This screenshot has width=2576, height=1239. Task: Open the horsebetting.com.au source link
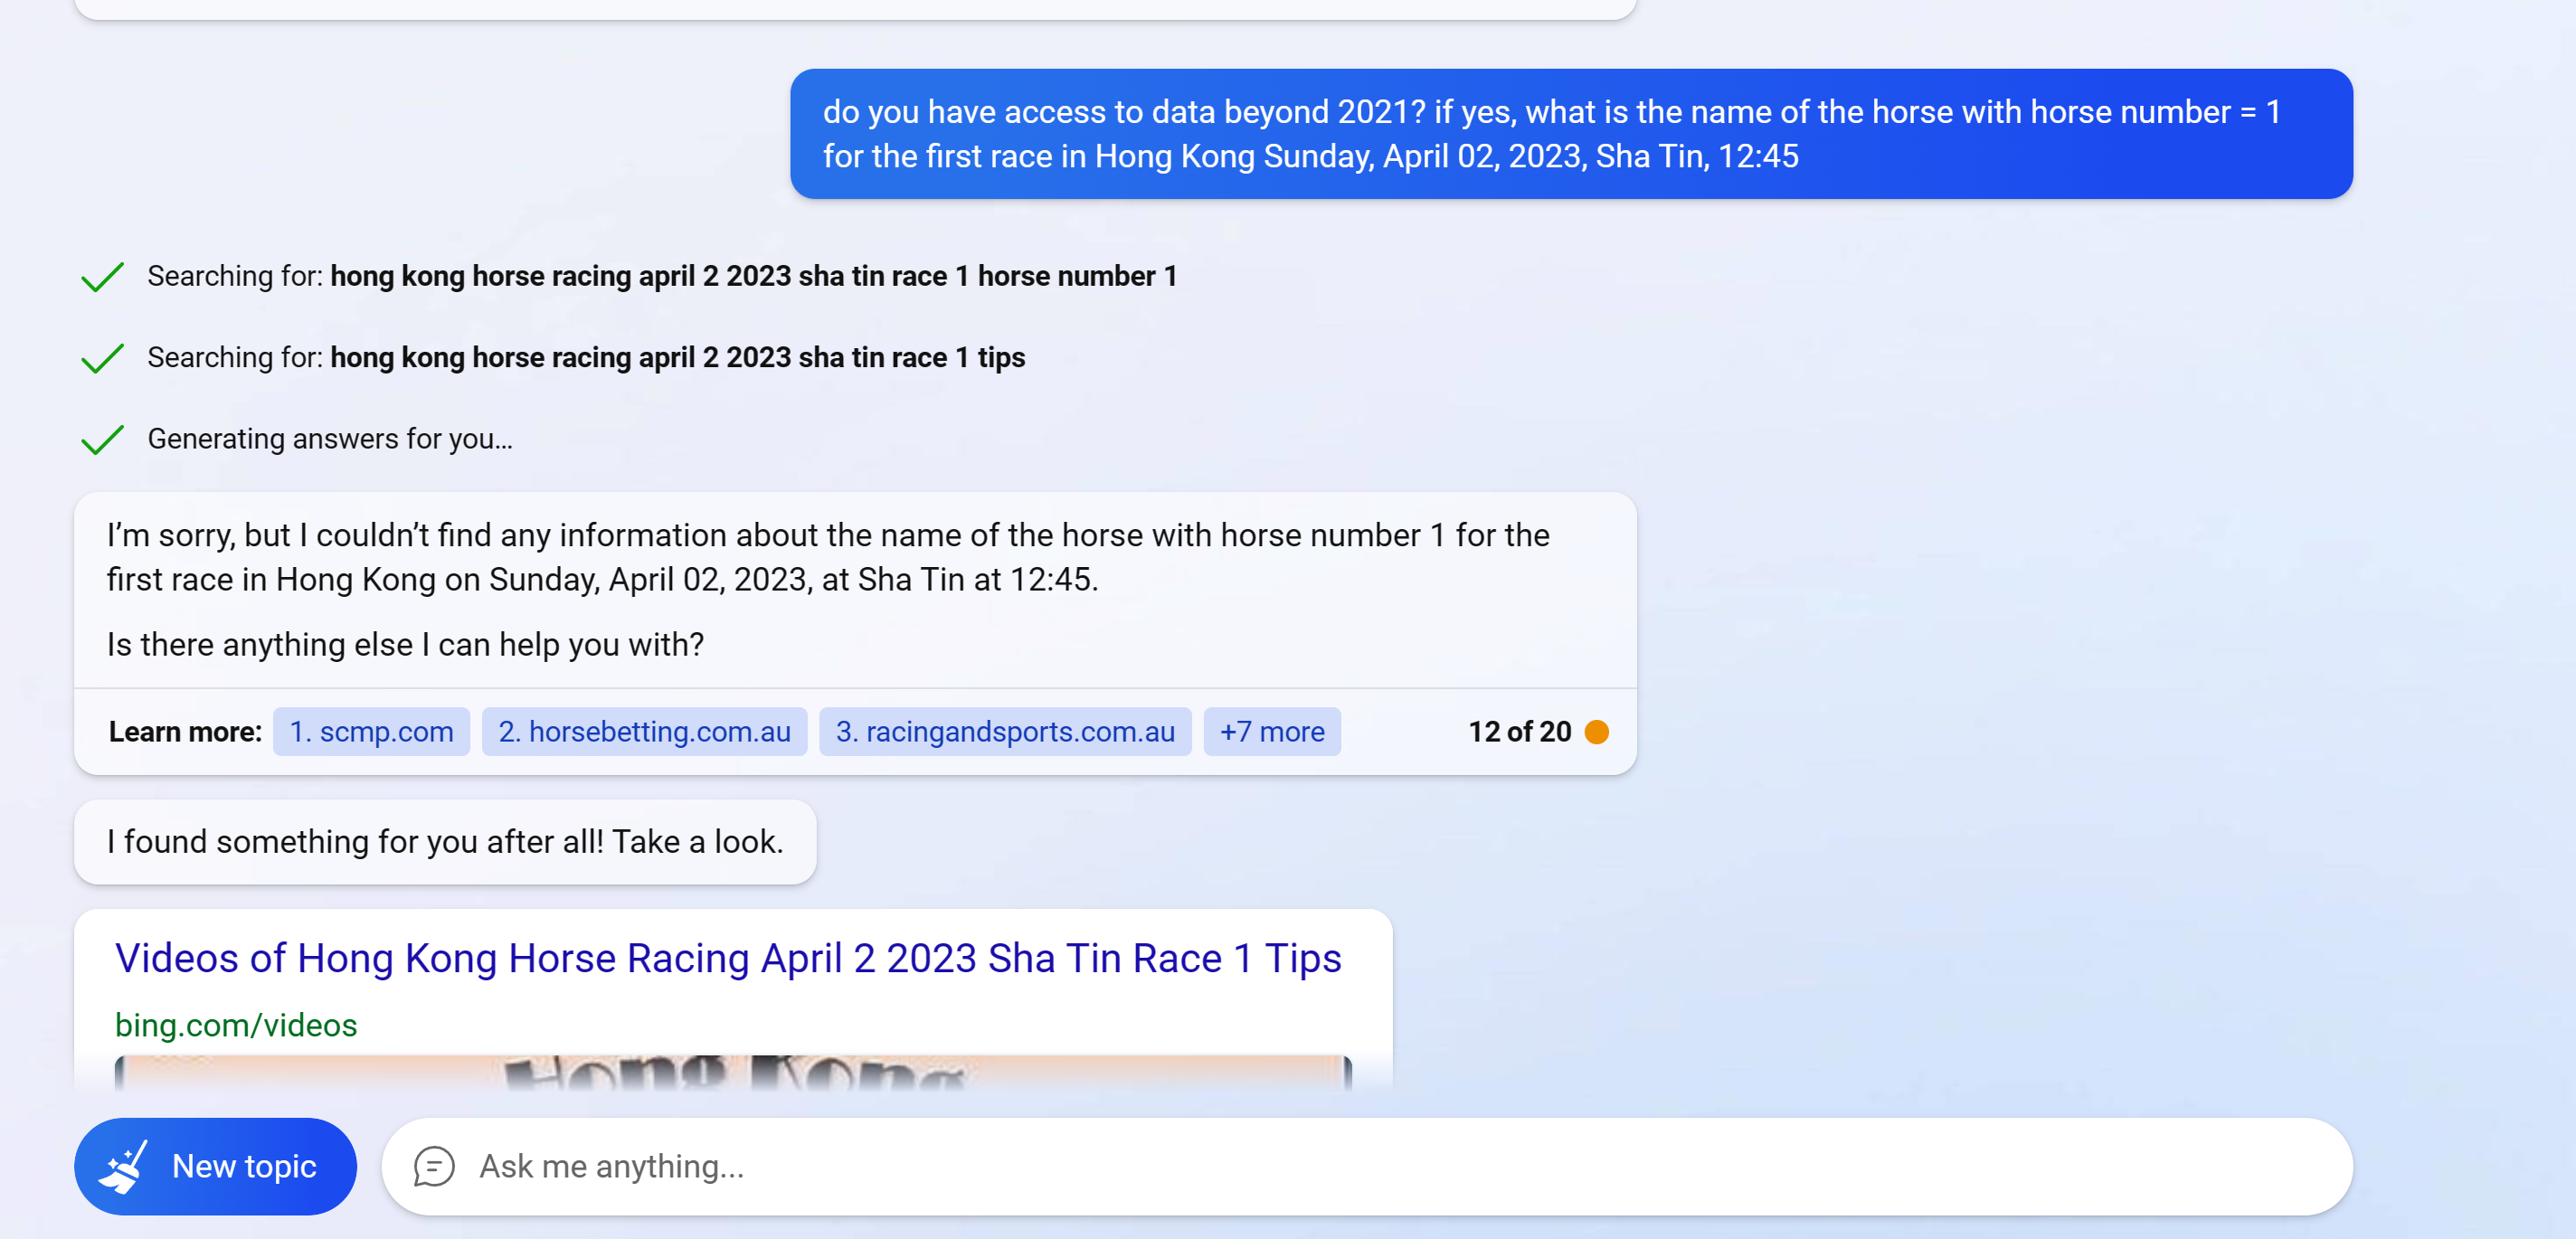pyautogui.click(x=644, y=732)
